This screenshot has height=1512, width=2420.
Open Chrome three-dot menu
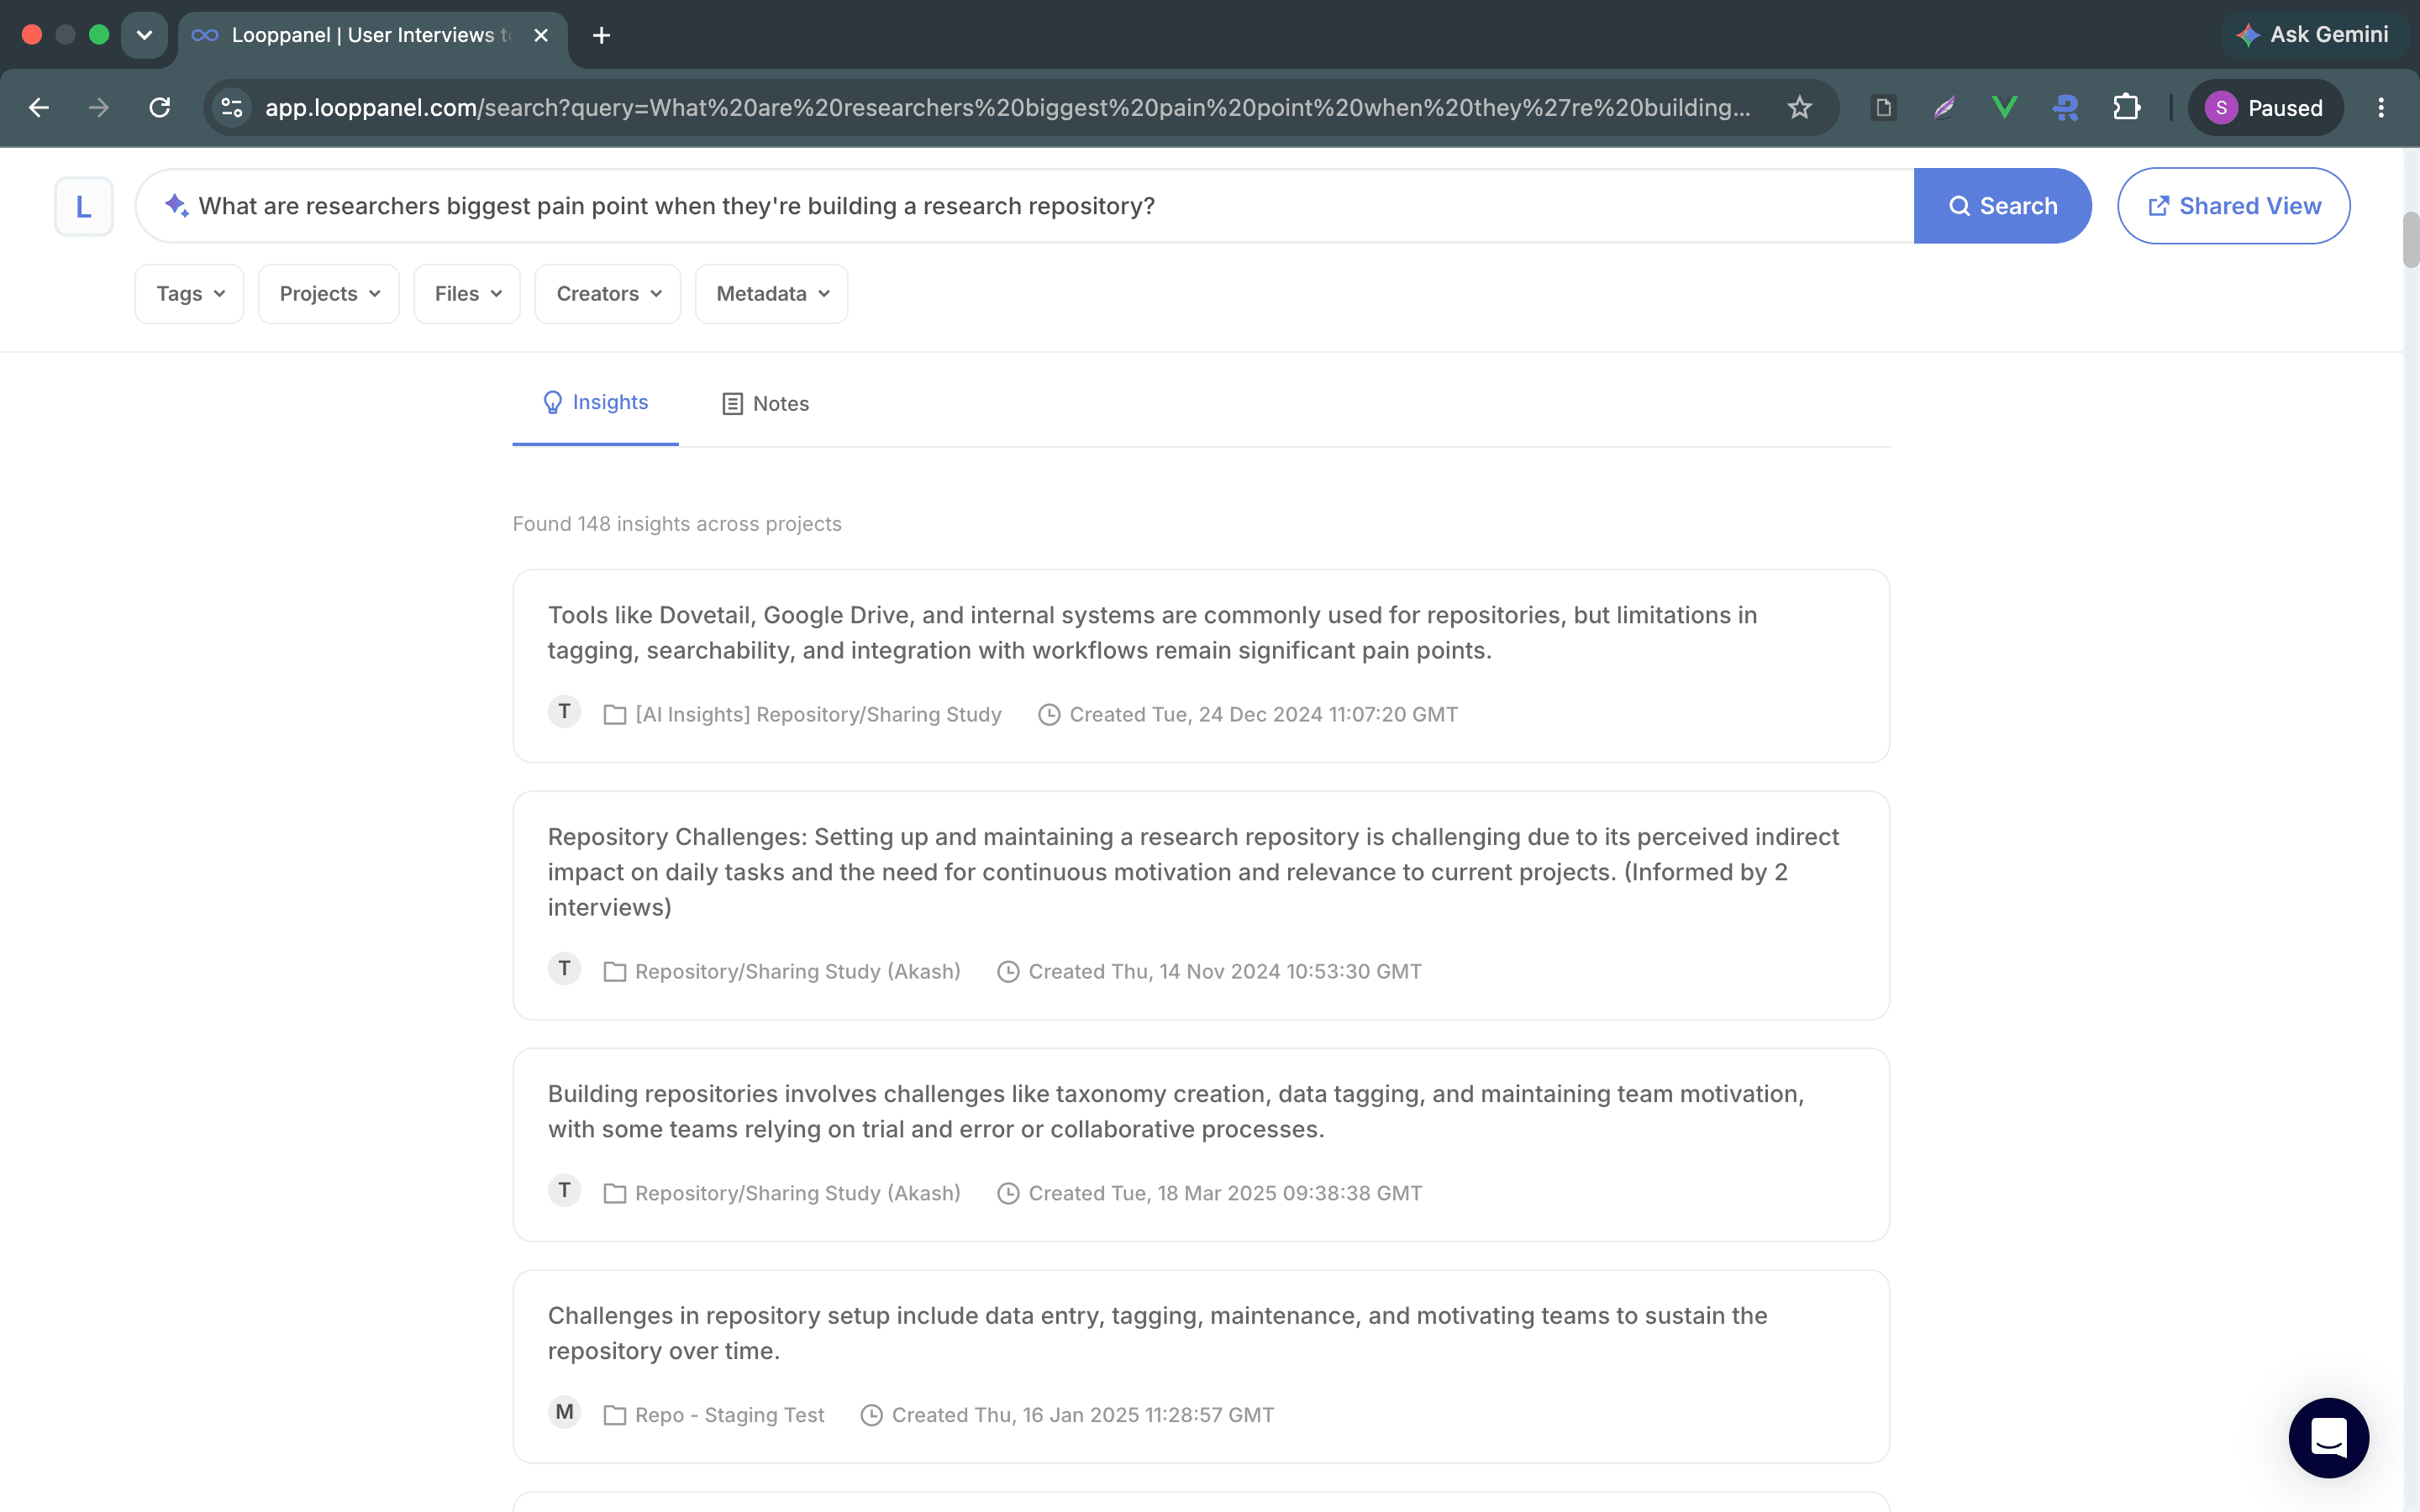(2381, 107)
